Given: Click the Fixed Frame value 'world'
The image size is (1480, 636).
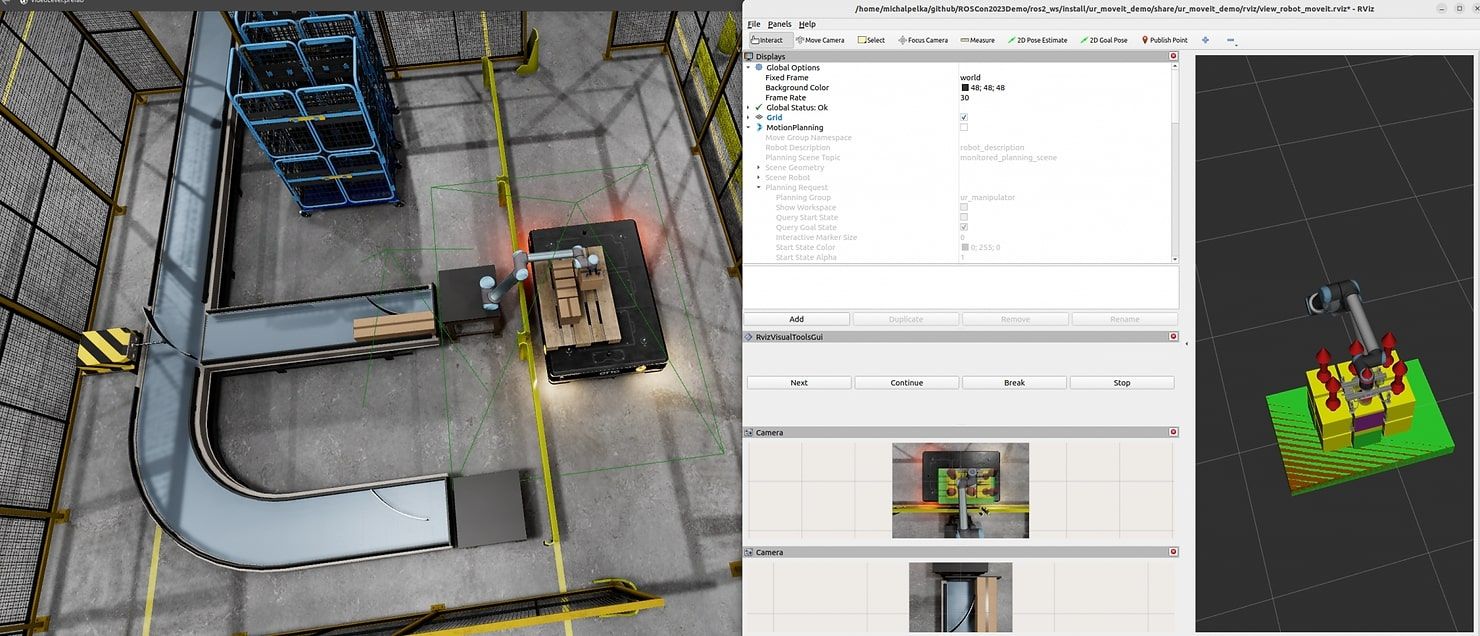Looking at the screenshot, I should click(970, 77).
